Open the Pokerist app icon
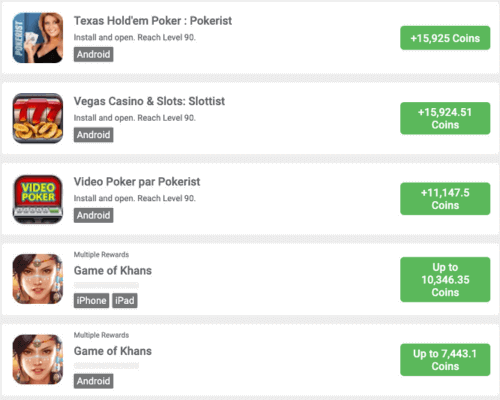This screenshot has height=400, width=500. coord(38,38)
